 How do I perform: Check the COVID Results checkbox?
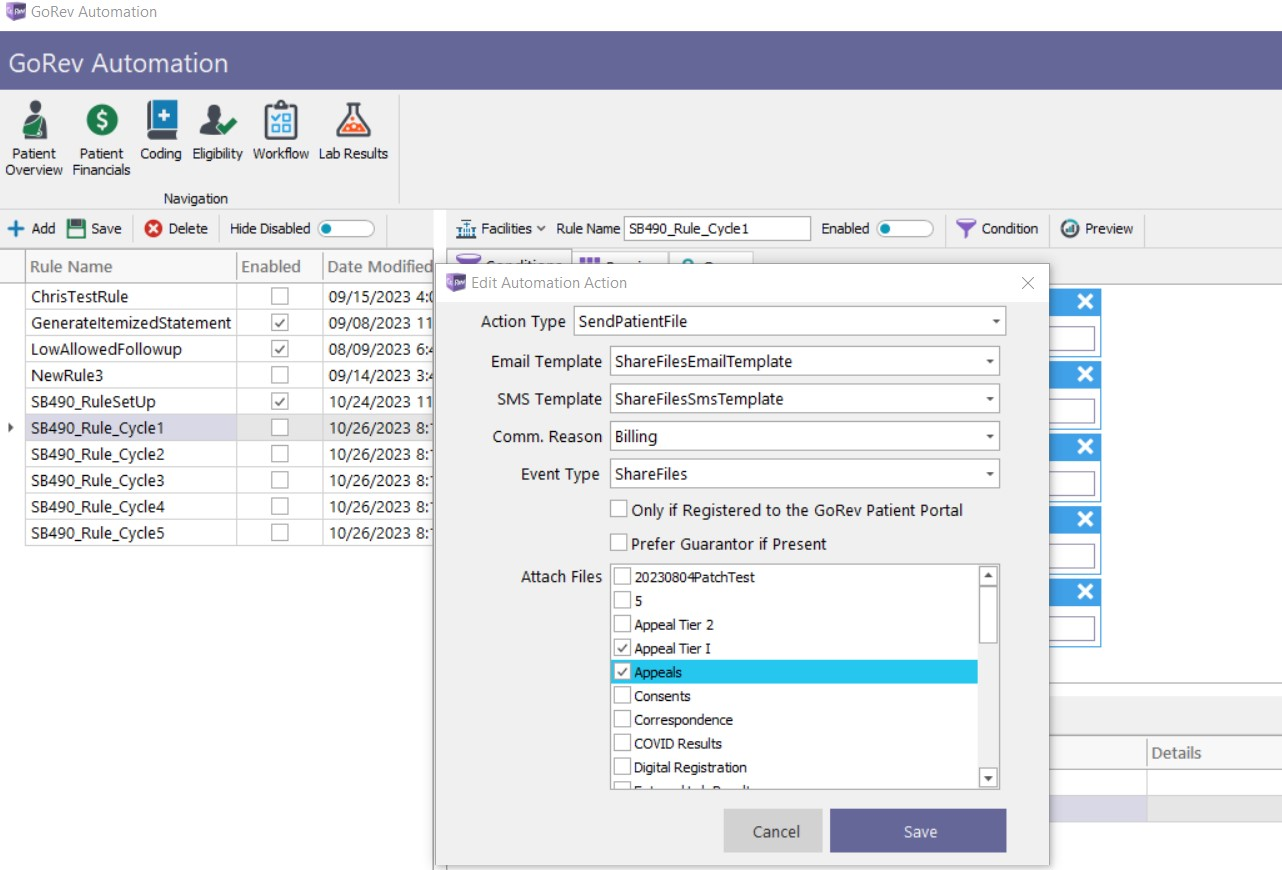[x=623, y=743]
